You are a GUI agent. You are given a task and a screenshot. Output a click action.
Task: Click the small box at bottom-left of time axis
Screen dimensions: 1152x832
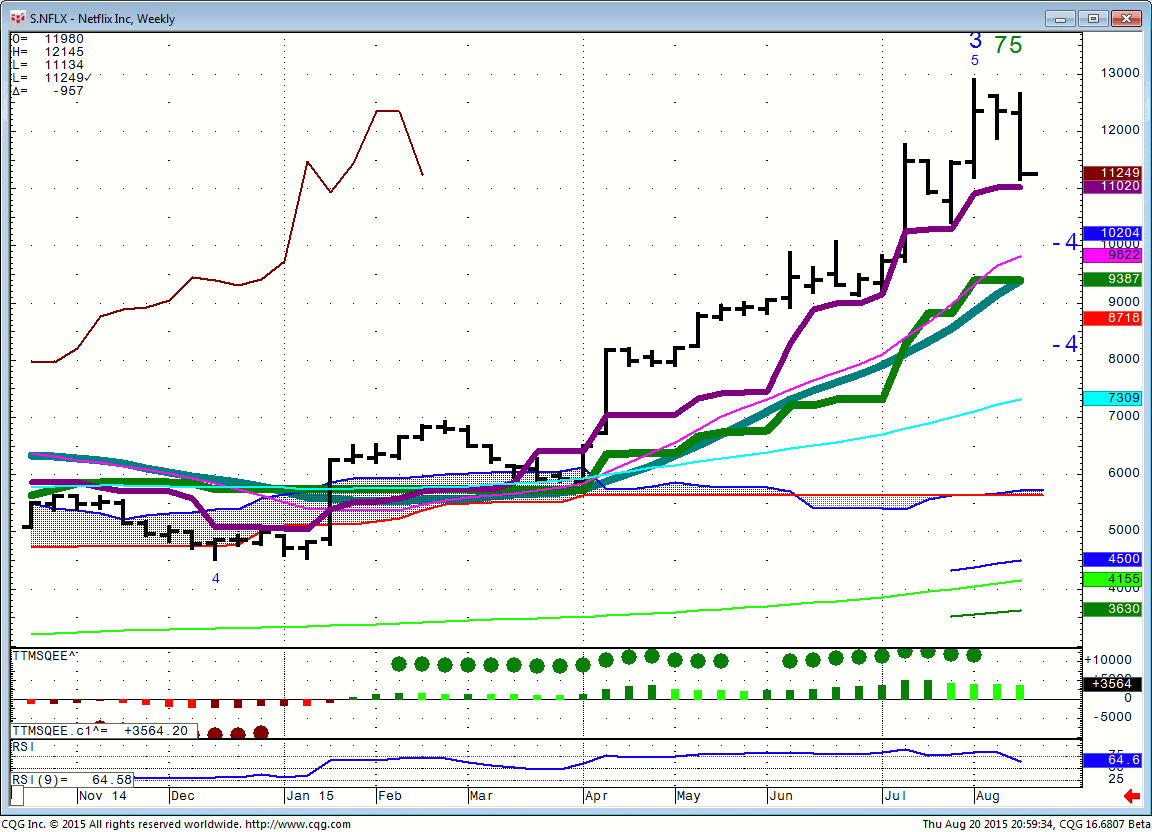pyautogui.click(x=18, y=796)
